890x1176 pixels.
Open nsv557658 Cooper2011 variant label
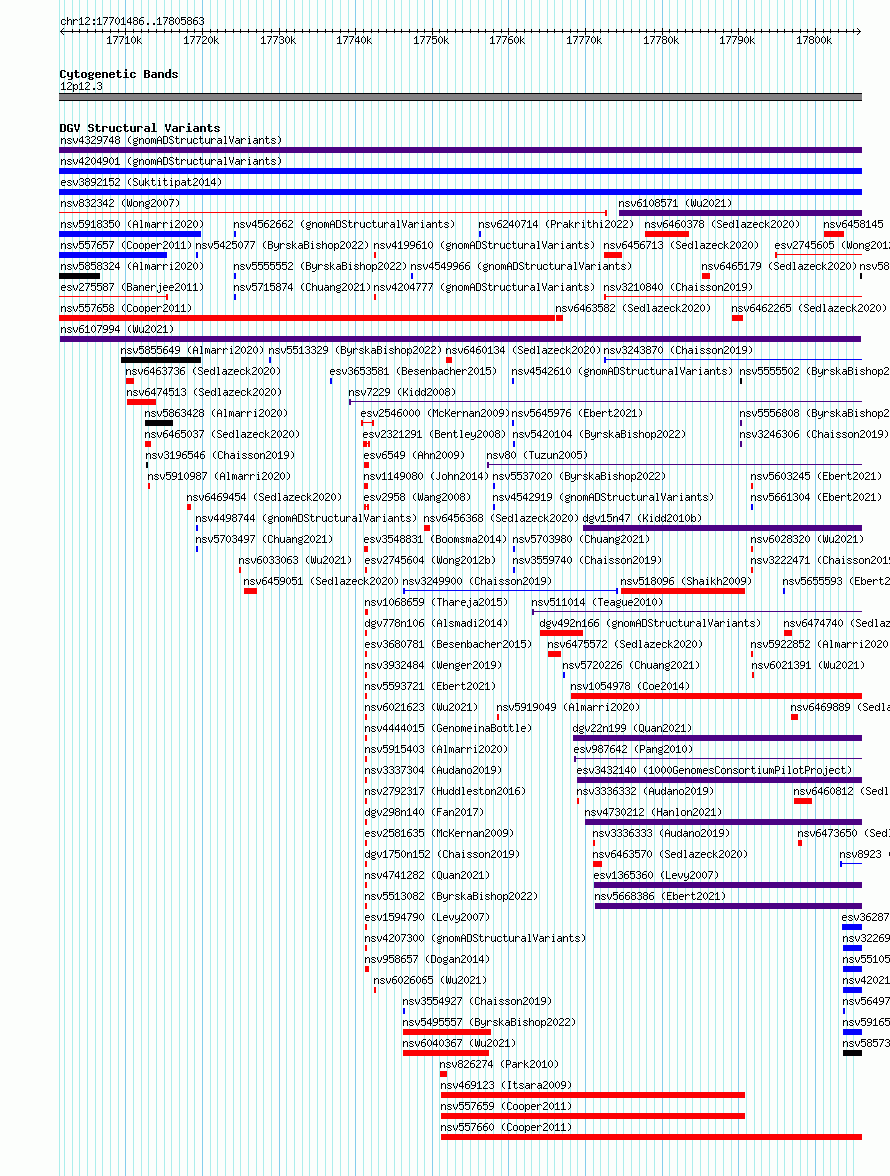coord(126,308)
